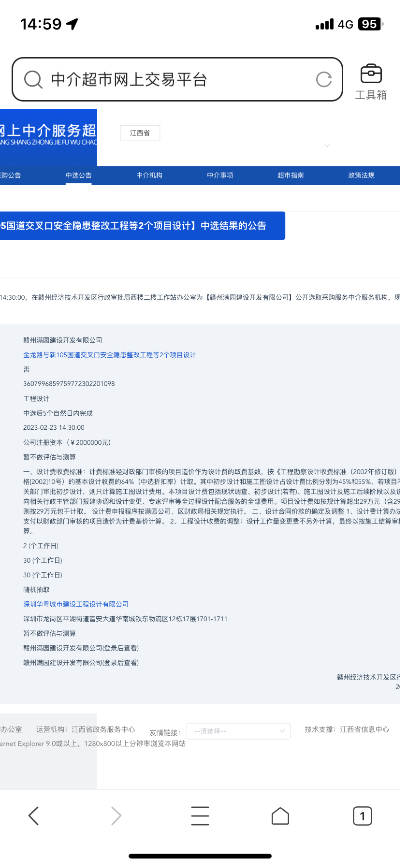Click the 网上中介服务超市 site logo banner
The width and height of the screenshot is (400, 865).
49,137
